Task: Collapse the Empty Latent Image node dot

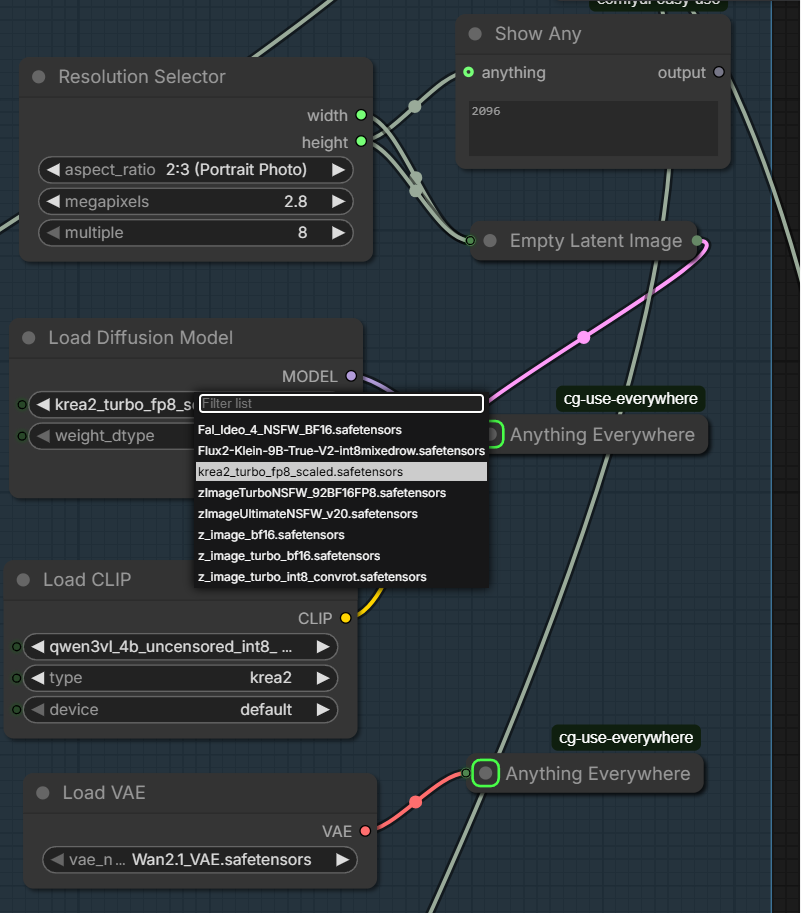Action: click(490, 240)
